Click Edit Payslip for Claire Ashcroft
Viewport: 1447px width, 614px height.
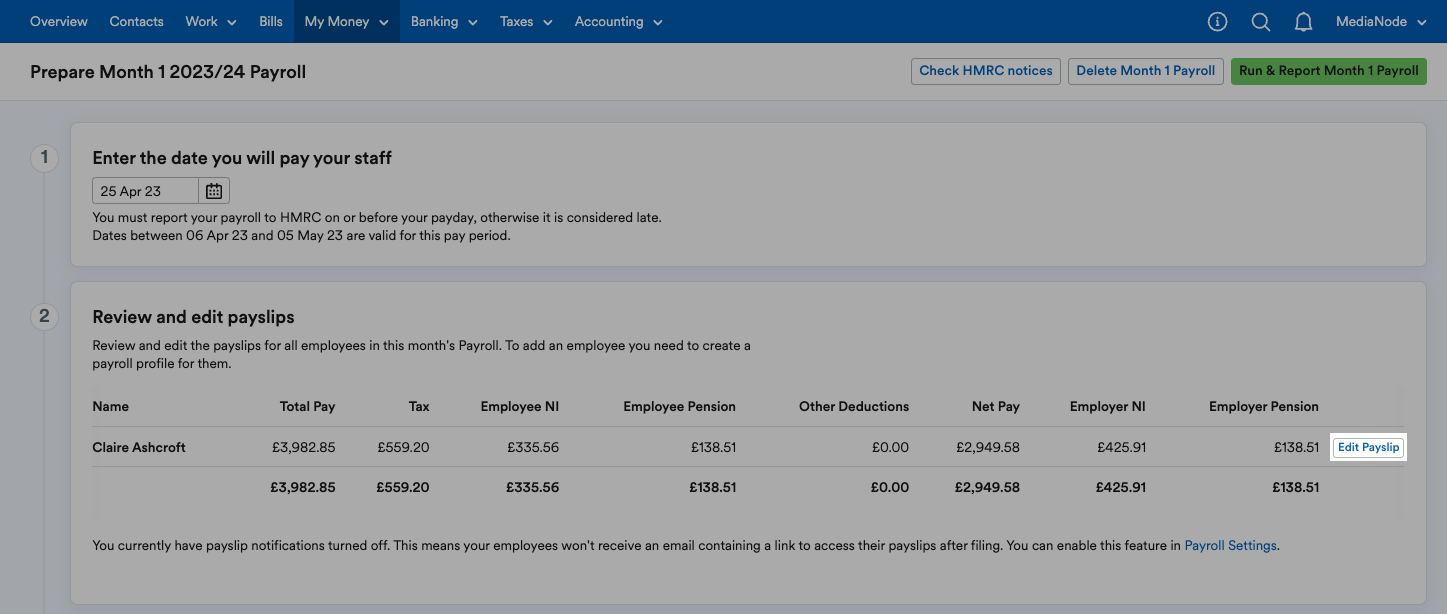pos(1369,447)
